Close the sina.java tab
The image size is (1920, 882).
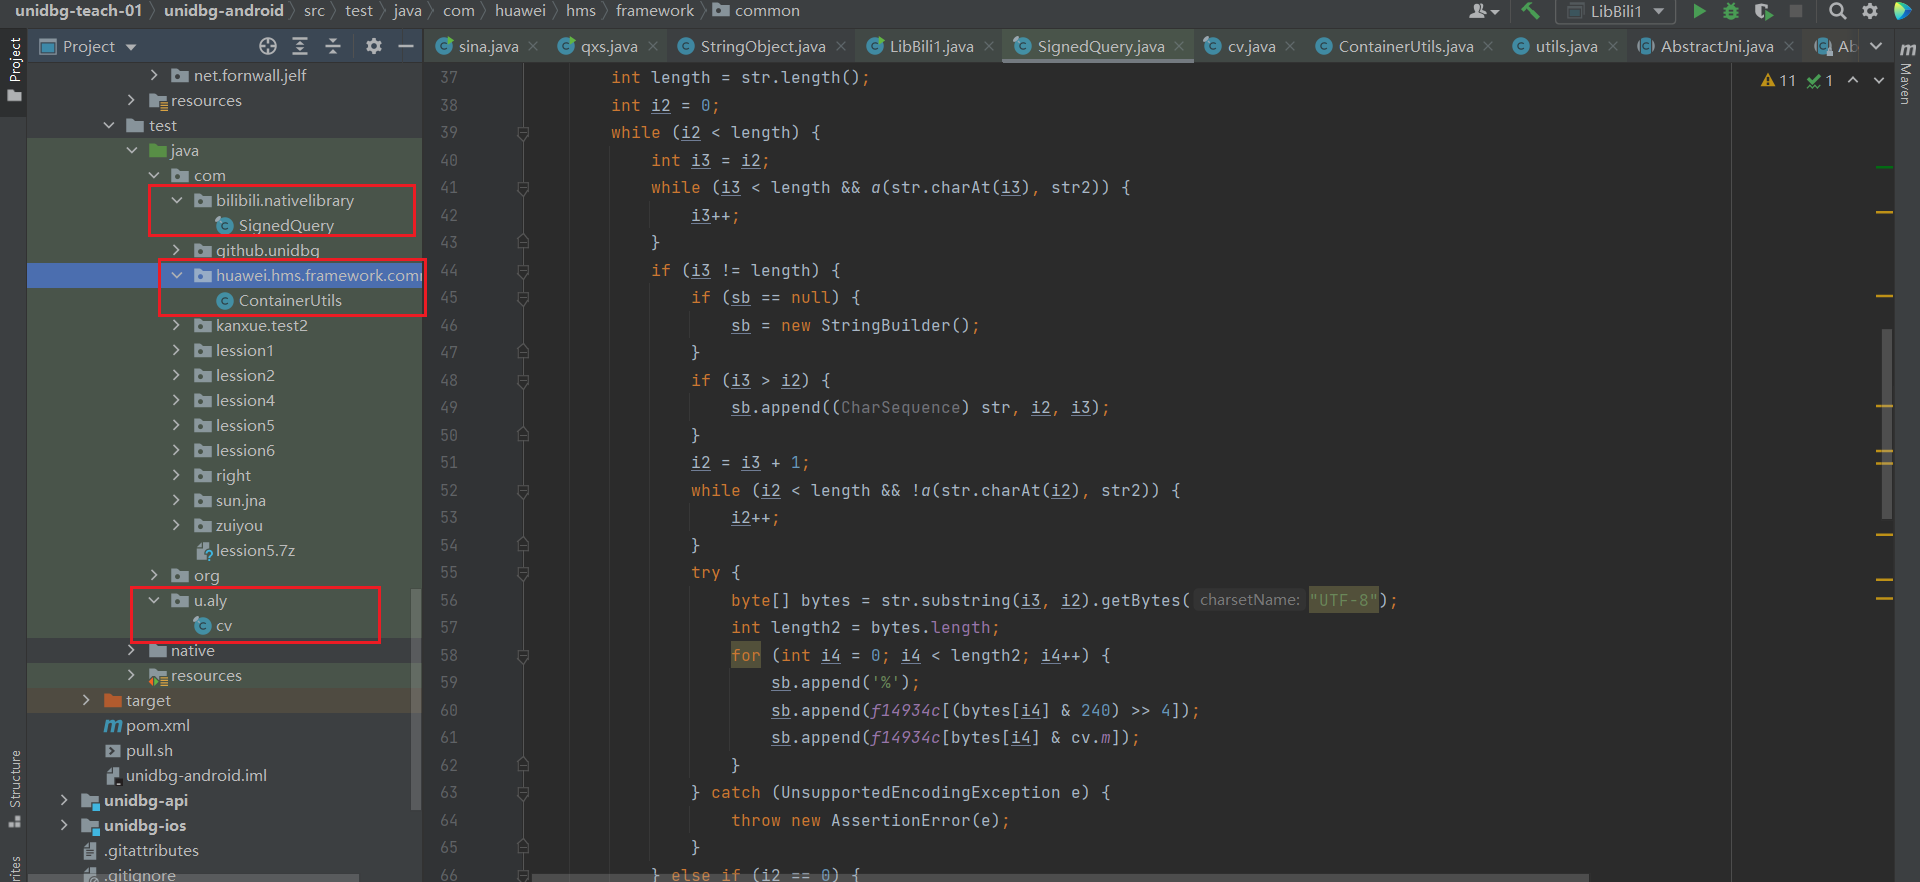pyautogui.click(x=534, y=46)
